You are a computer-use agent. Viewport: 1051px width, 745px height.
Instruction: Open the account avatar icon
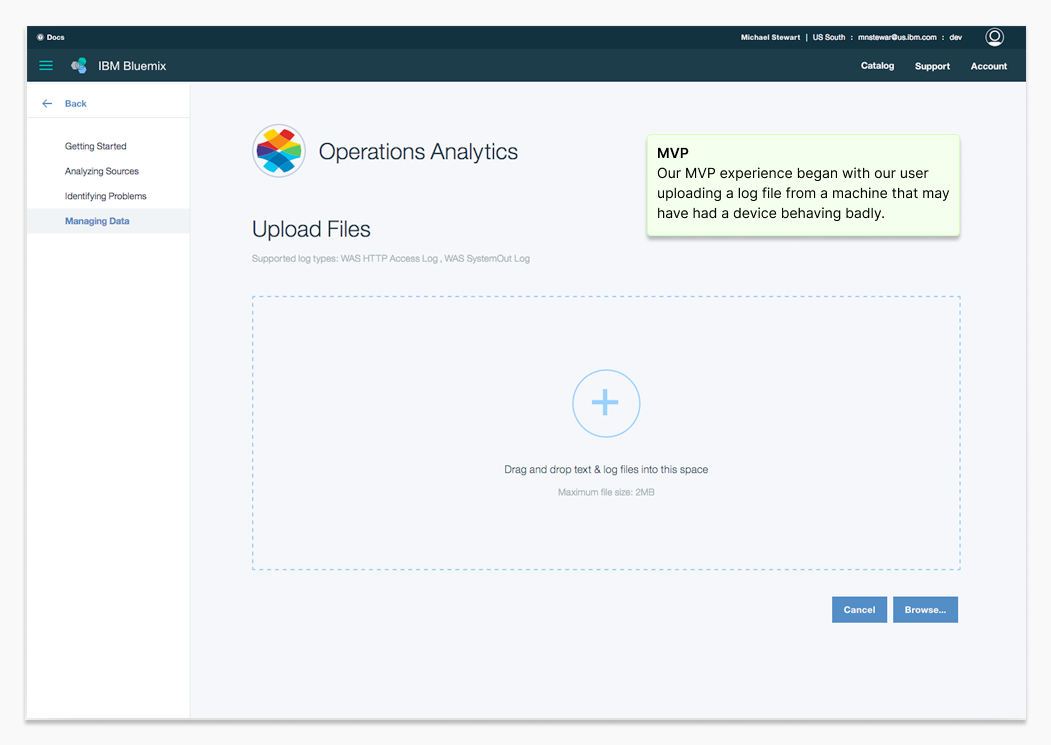994,36
